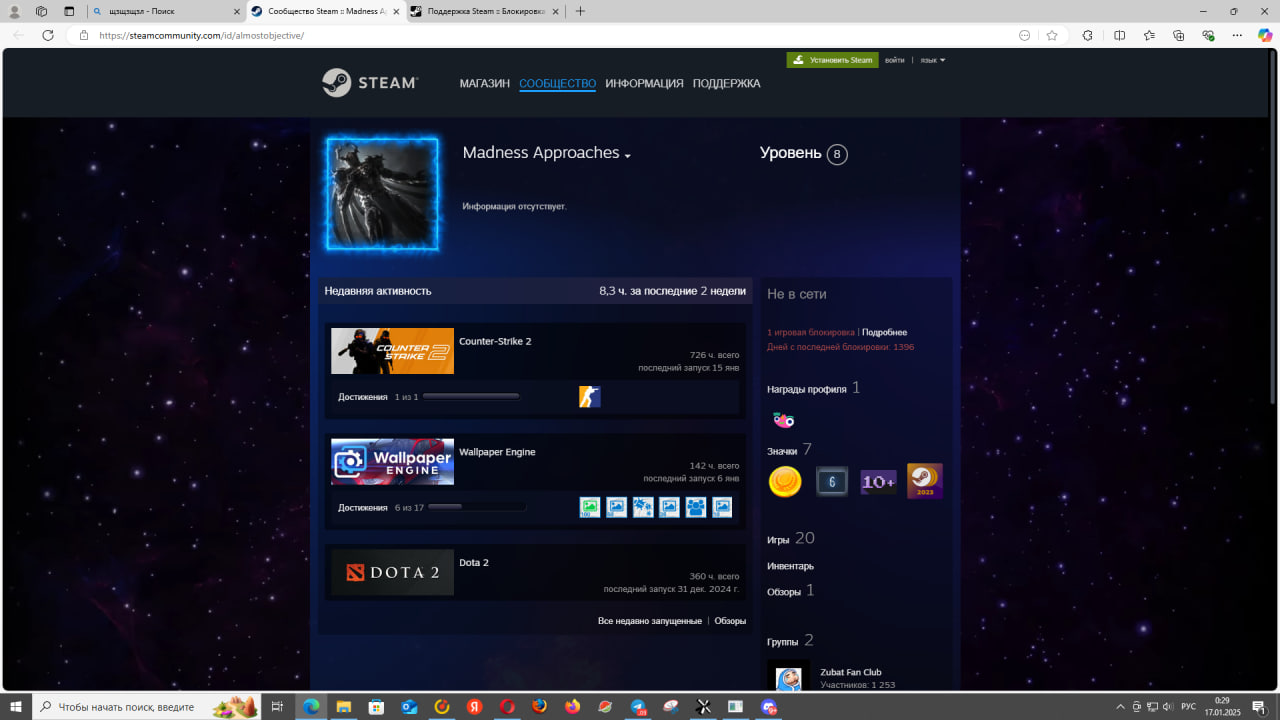Viewport: 1280px width, 720px height.
Task: Open Edge tab actions menu icon
Action: [x=69, y=11]
